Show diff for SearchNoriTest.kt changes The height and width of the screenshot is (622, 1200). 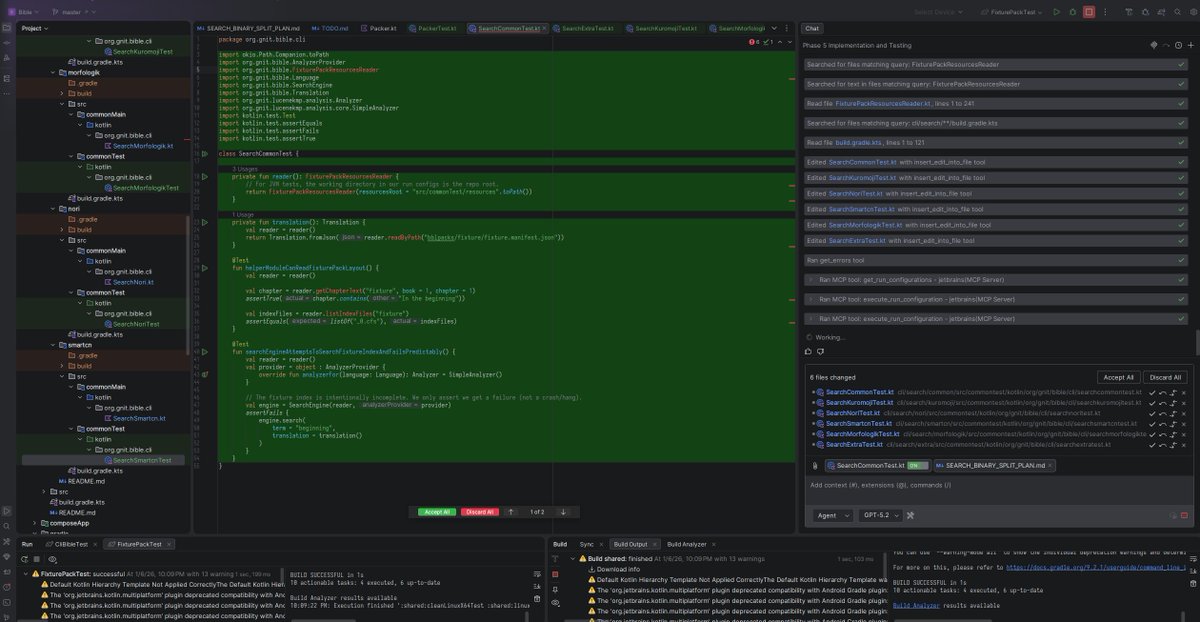(1173, 413)
